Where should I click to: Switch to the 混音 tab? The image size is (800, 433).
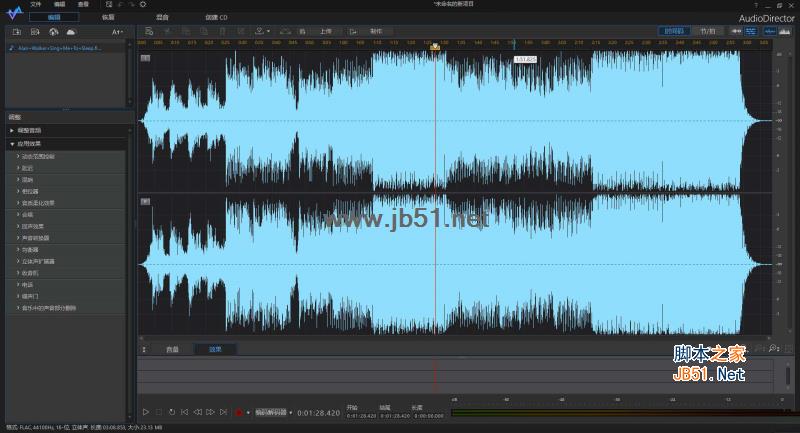162,17
